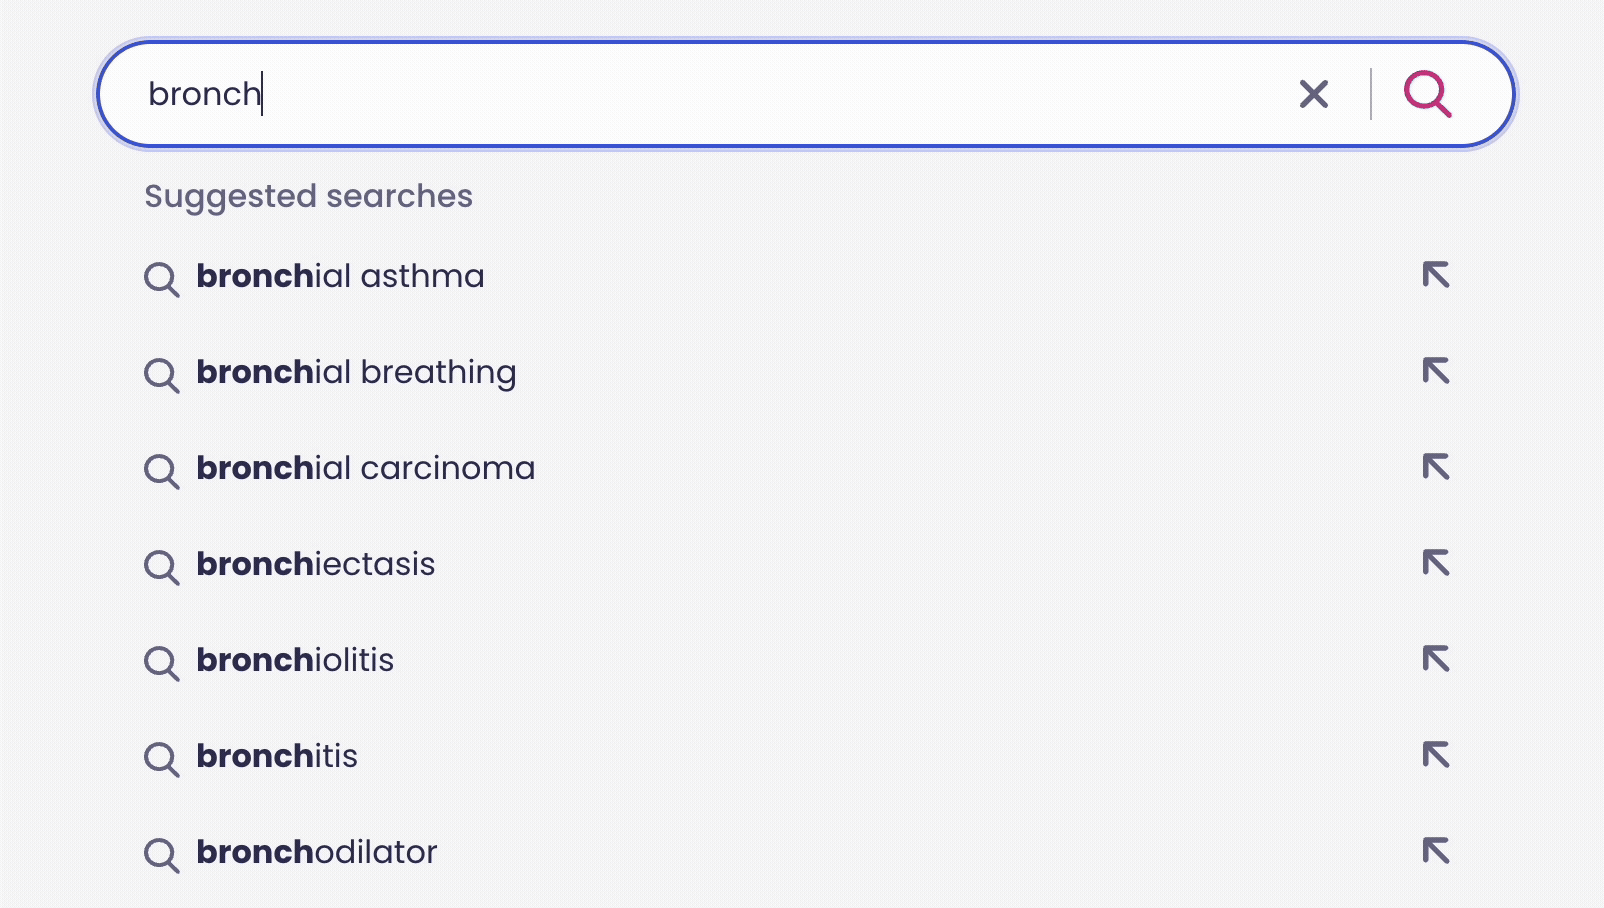Click the clear search X icon
The height and width of the screenshot is (908, 1604).
click(x=1314, y=94)
